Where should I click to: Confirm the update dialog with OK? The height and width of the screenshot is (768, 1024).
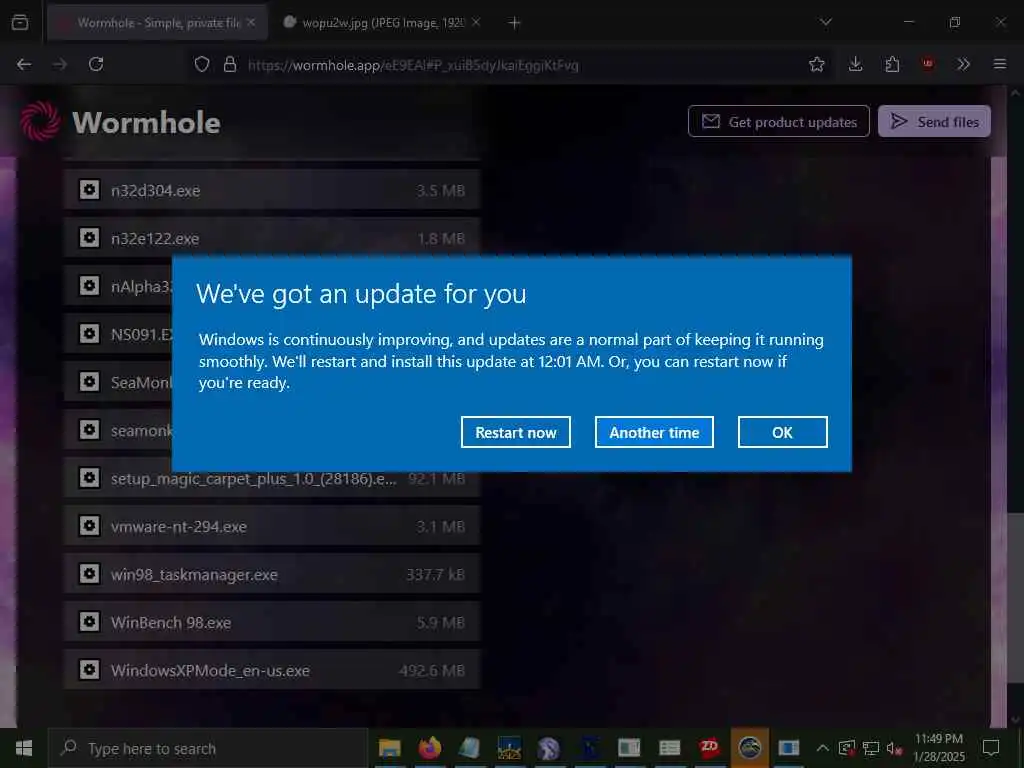click(782, 432)
